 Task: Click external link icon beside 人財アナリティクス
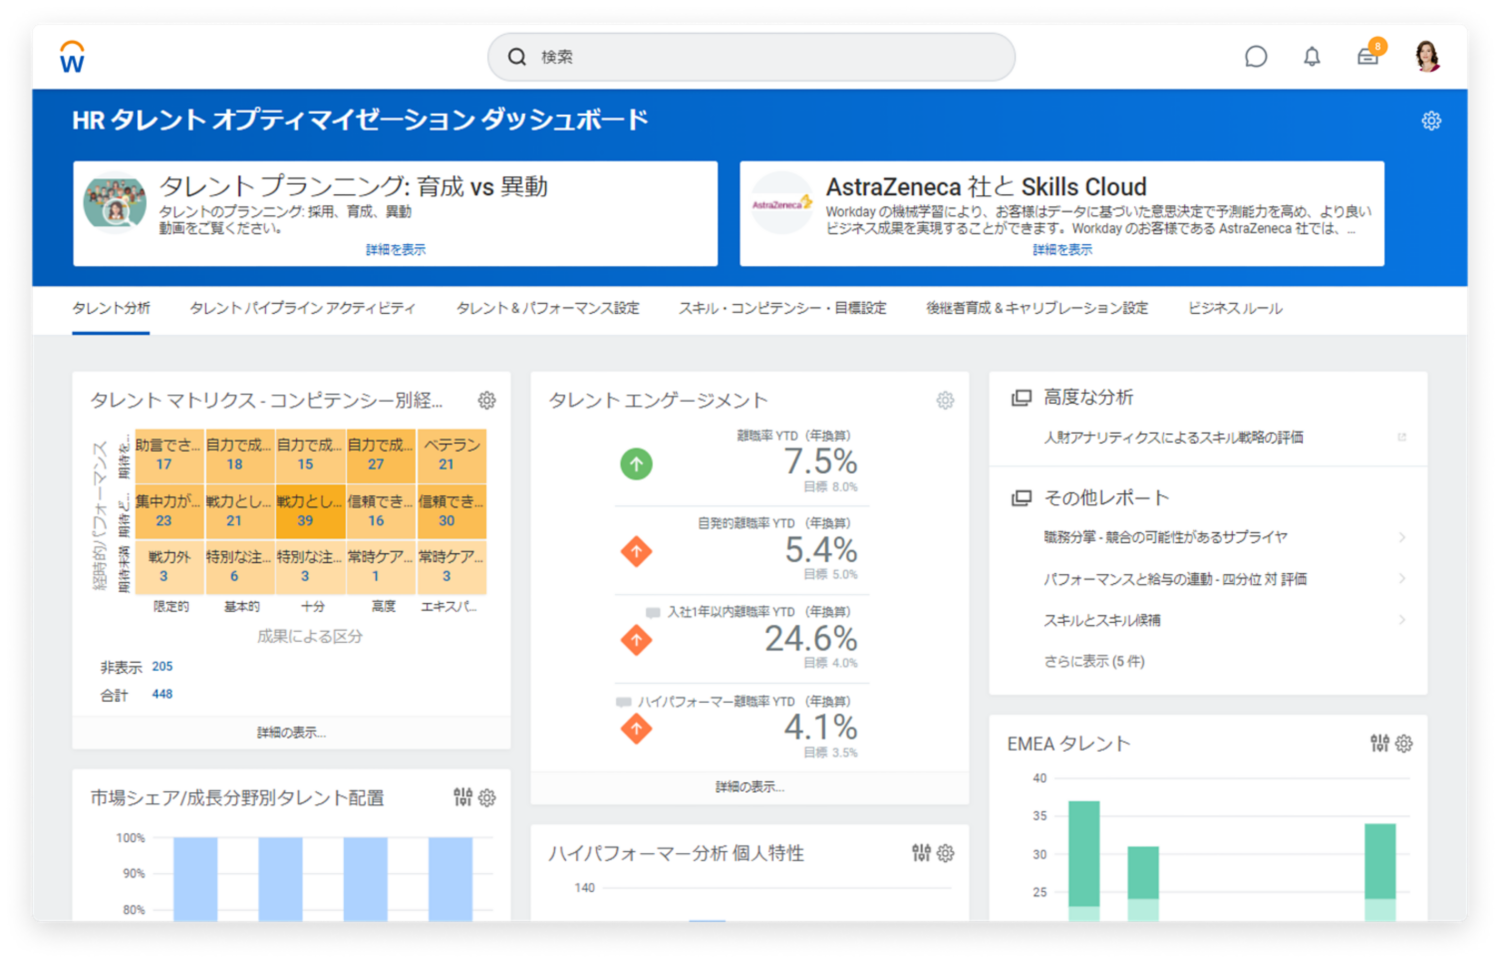(1402, 437)
